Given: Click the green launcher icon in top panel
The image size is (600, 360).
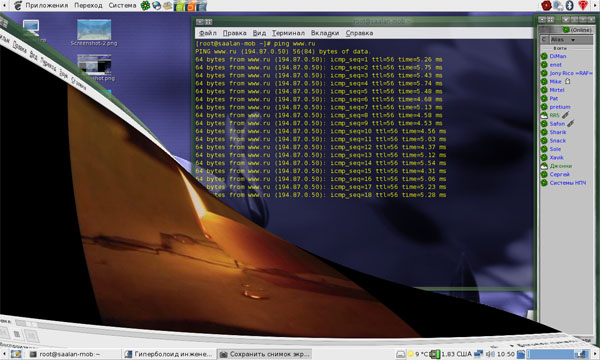Looking at the screenshot, I should (x=179, y=6).
